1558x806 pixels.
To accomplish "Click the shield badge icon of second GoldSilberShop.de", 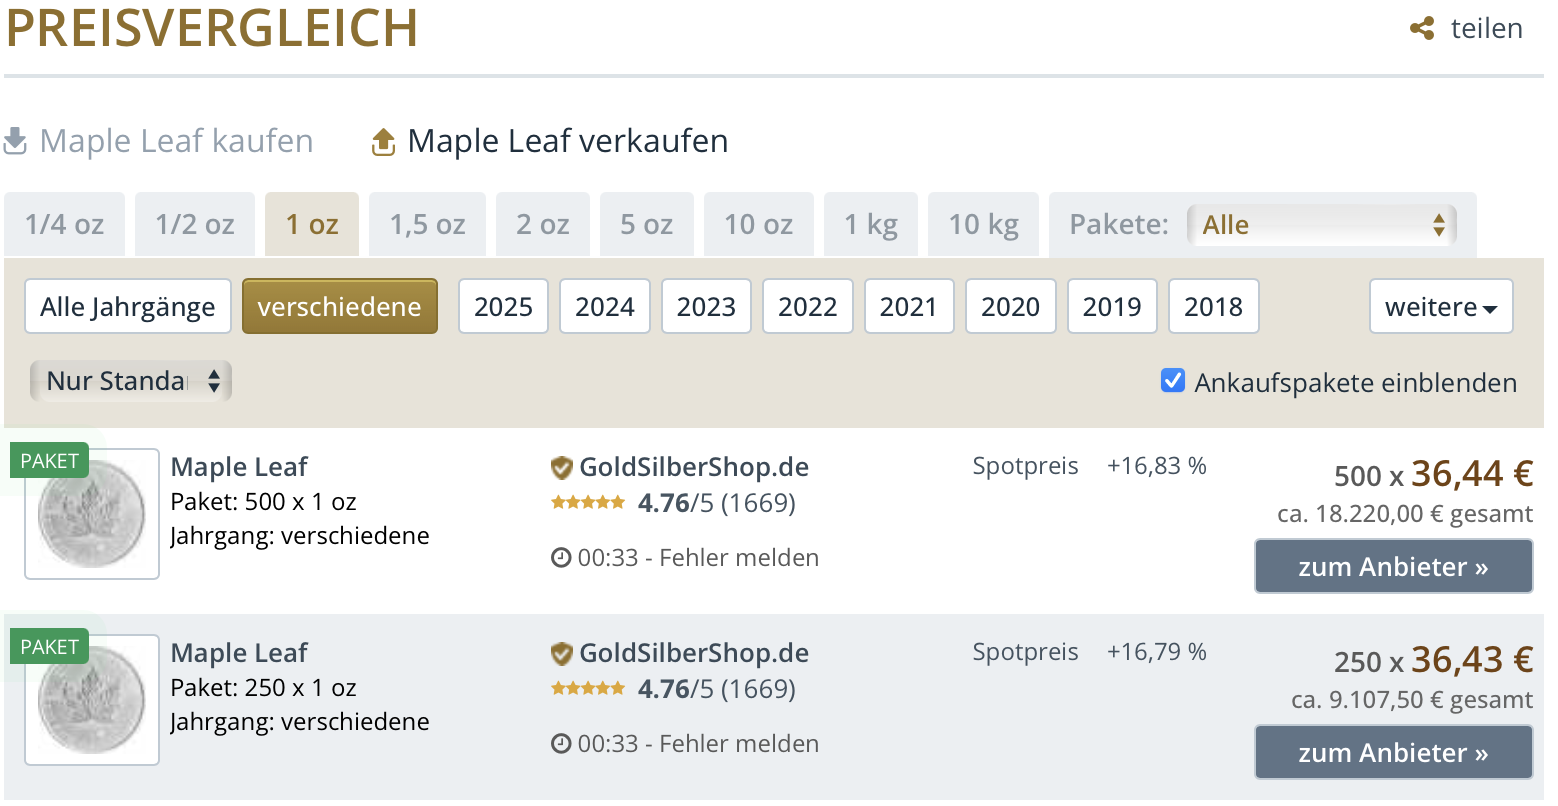I will click(561, 653).
